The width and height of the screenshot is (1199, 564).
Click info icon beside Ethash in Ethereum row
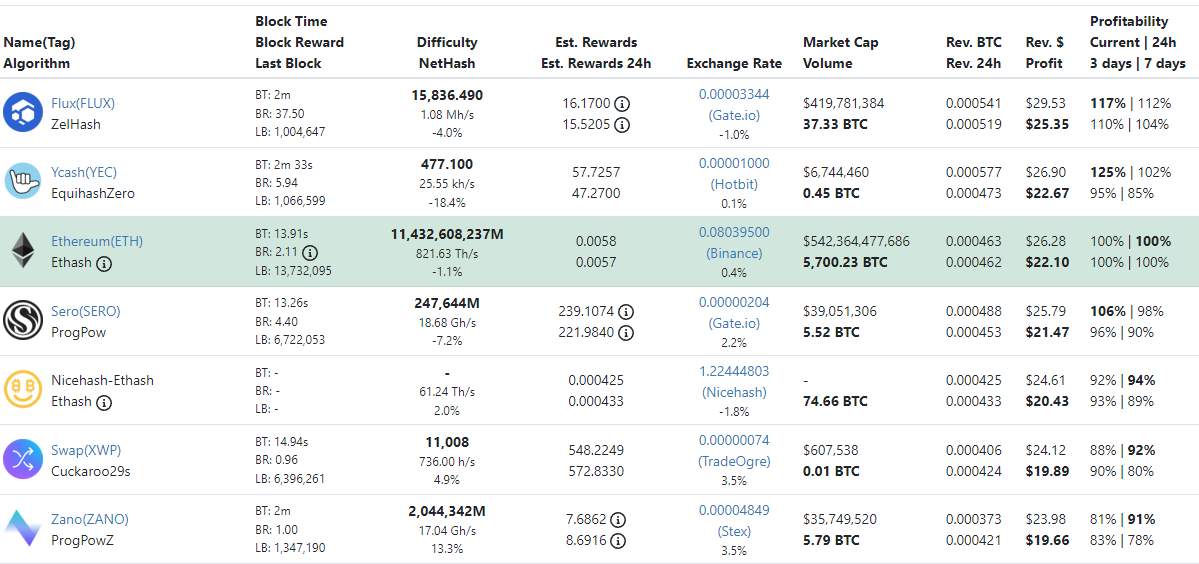pos(105,263)
